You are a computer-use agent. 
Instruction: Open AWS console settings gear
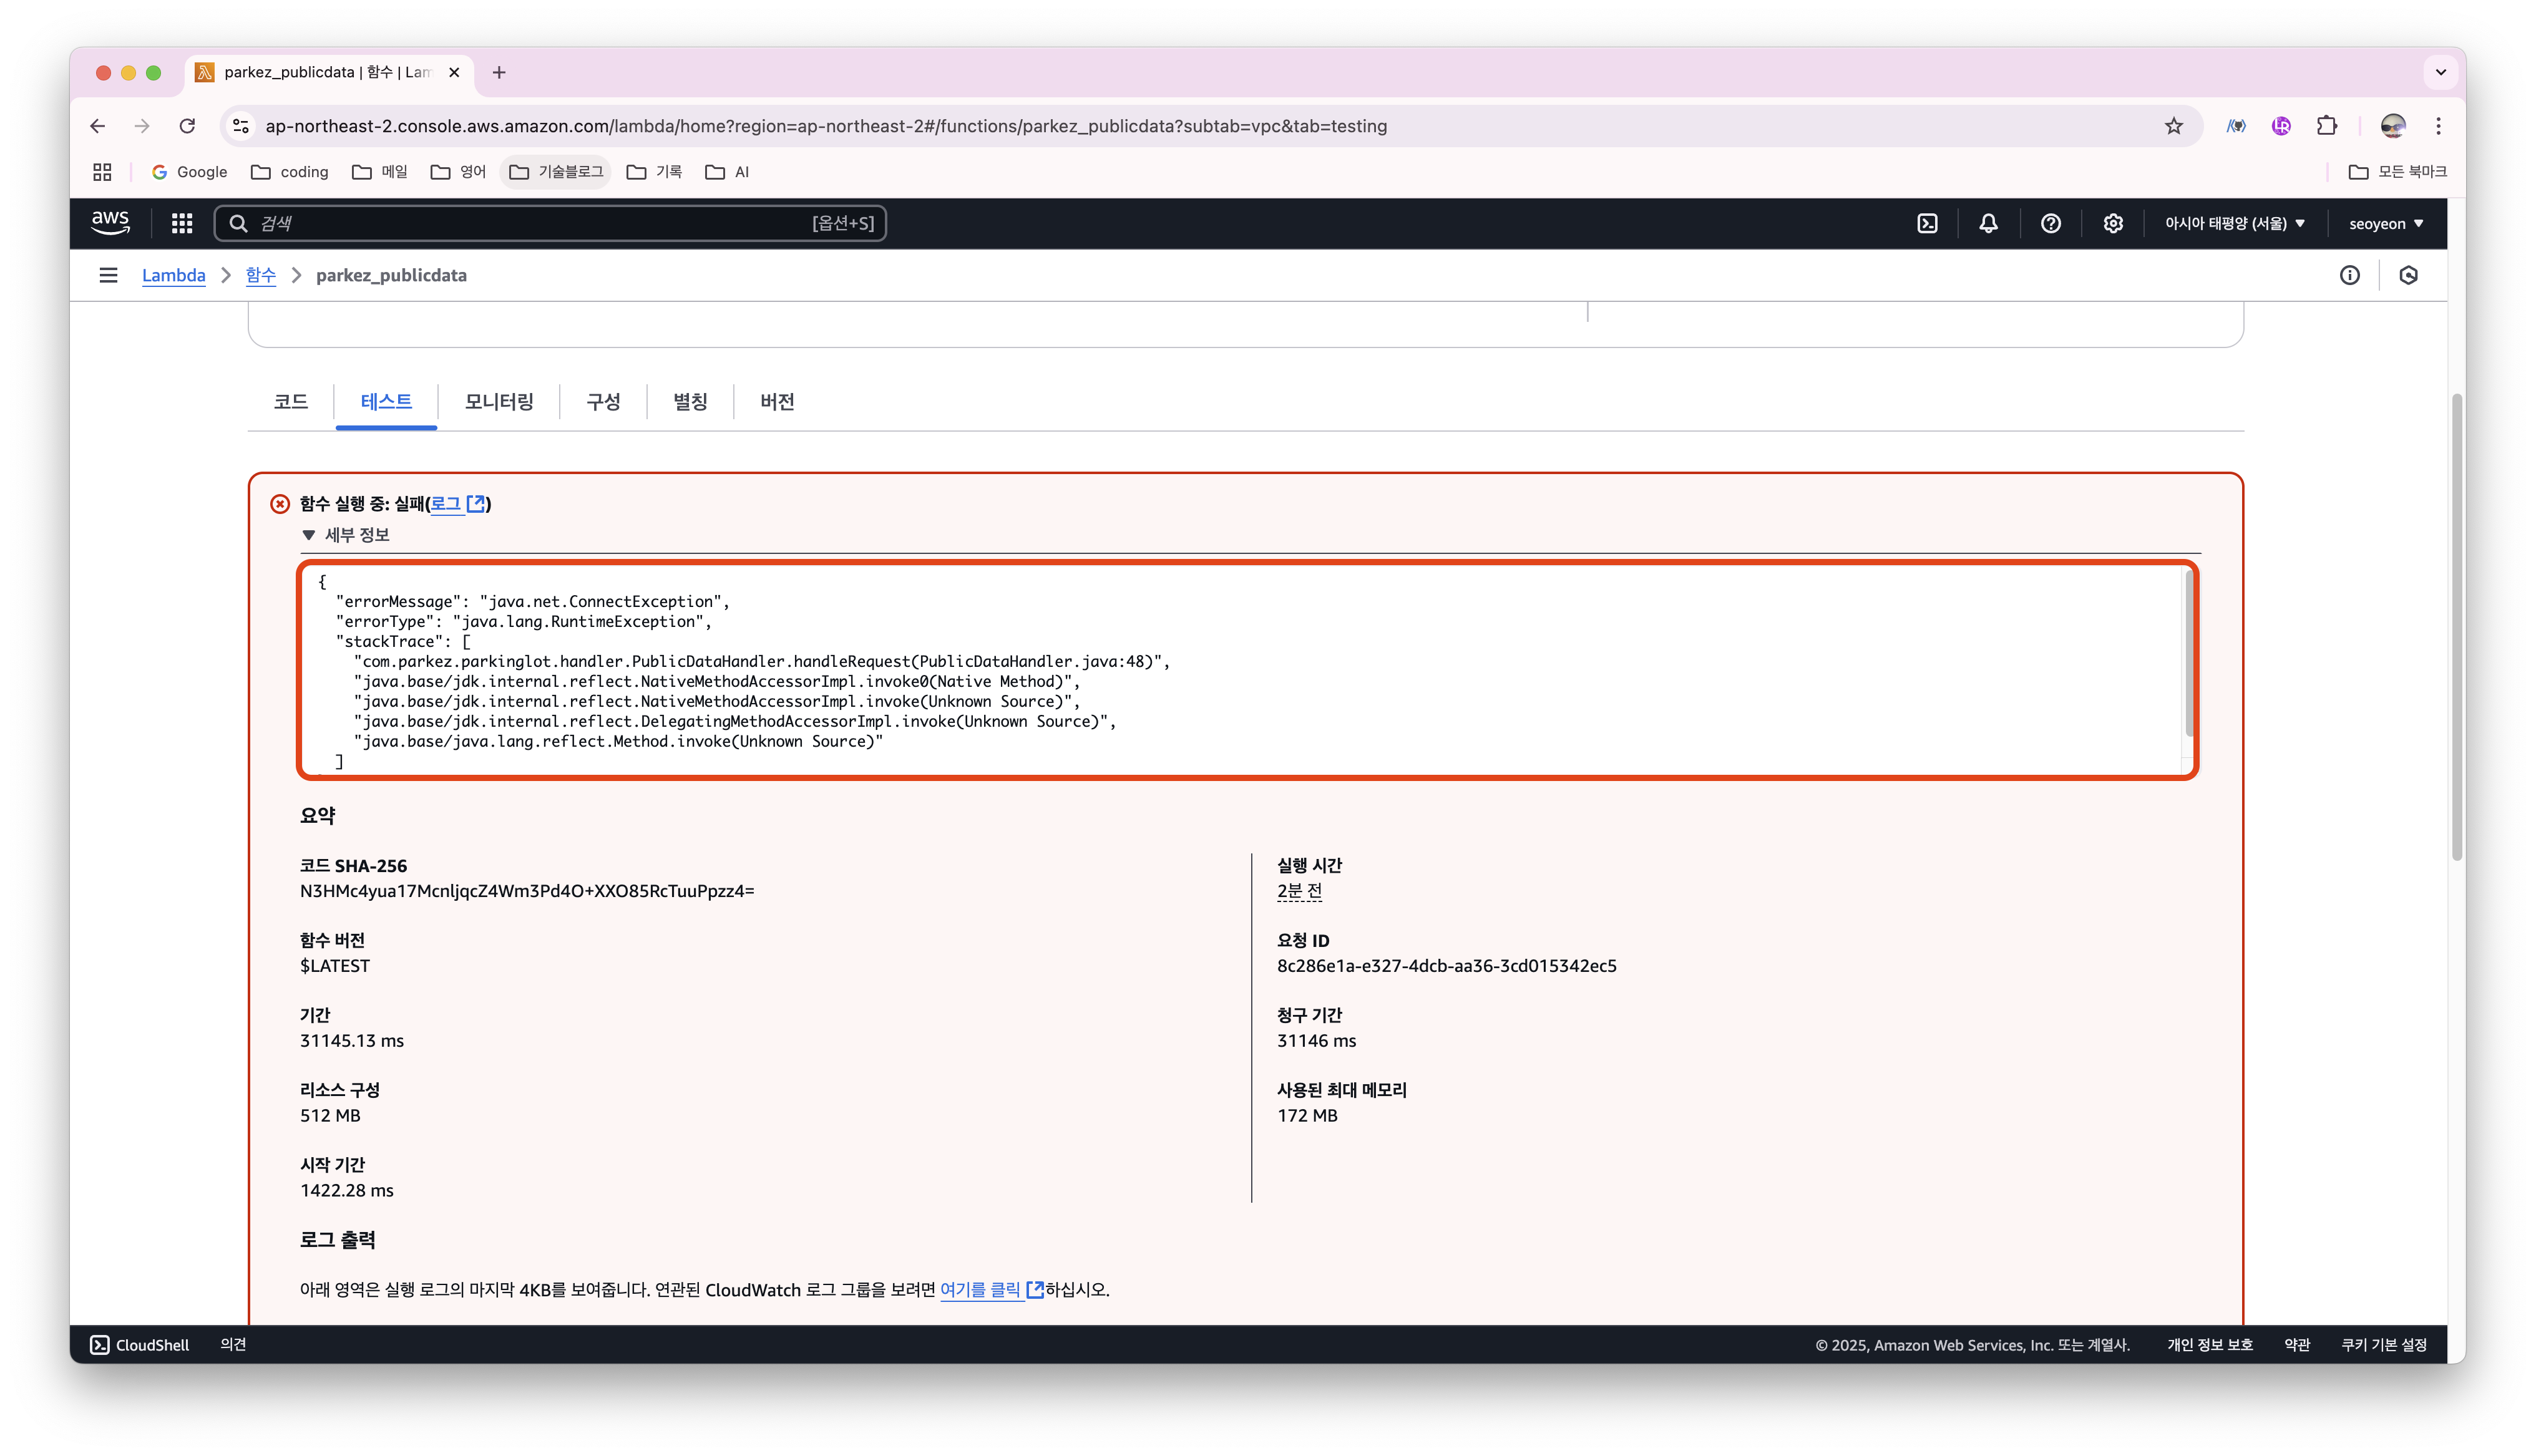(x=2112, y=223)
